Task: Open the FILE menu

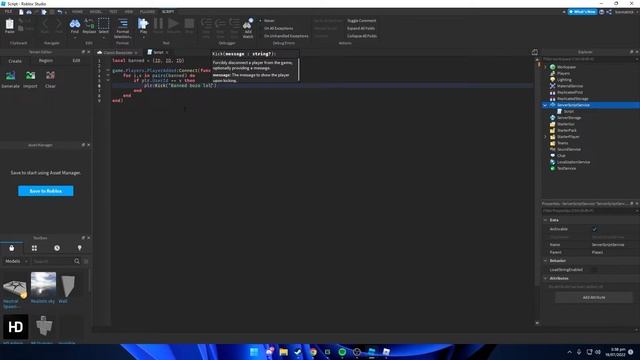Action: pyautogui.click(x=8, y=12)
